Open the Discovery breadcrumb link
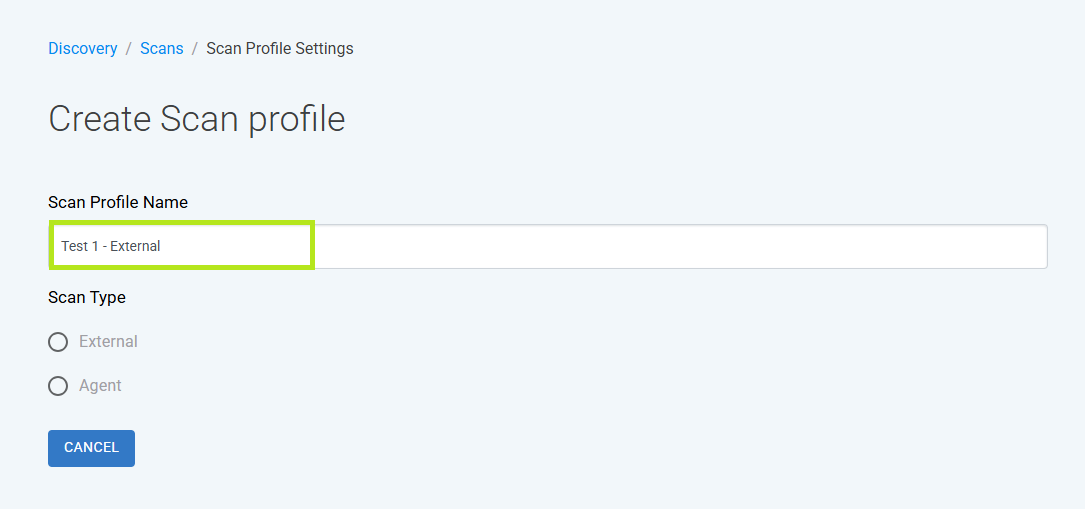1085x509 pixels. [x=82, y=48]
